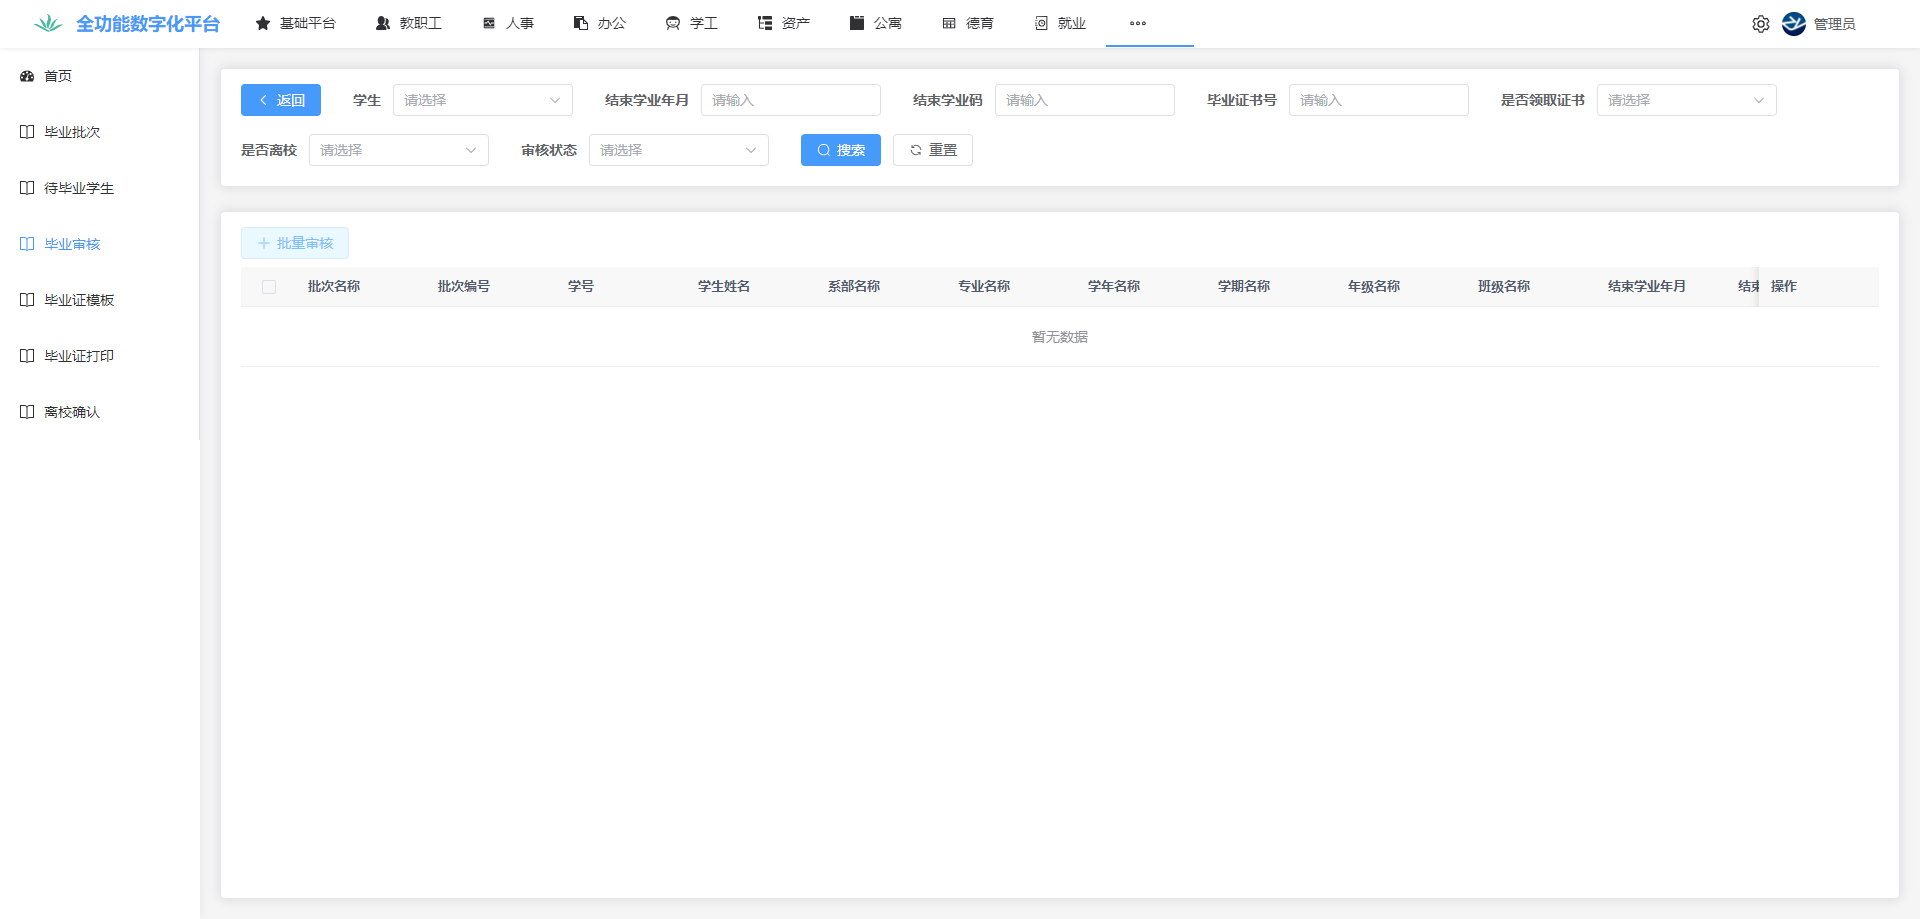Screen dimensions: 1920x919
Task: Expand the 是否领取证书 dropdown
Action: [1686, 100]
